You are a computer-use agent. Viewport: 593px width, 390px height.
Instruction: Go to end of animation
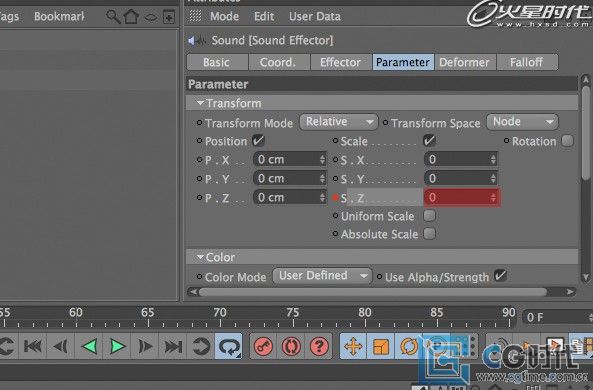(173, 346)
